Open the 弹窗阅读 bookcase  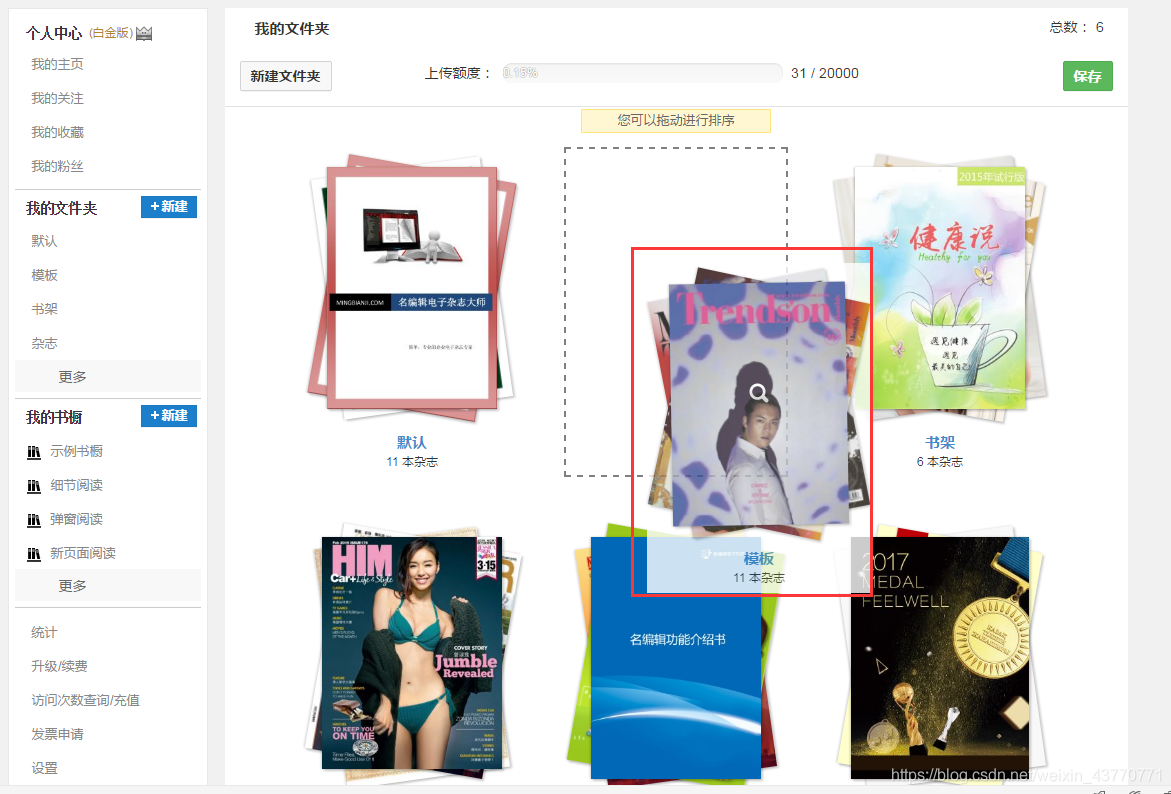click(x=76, y=519)
